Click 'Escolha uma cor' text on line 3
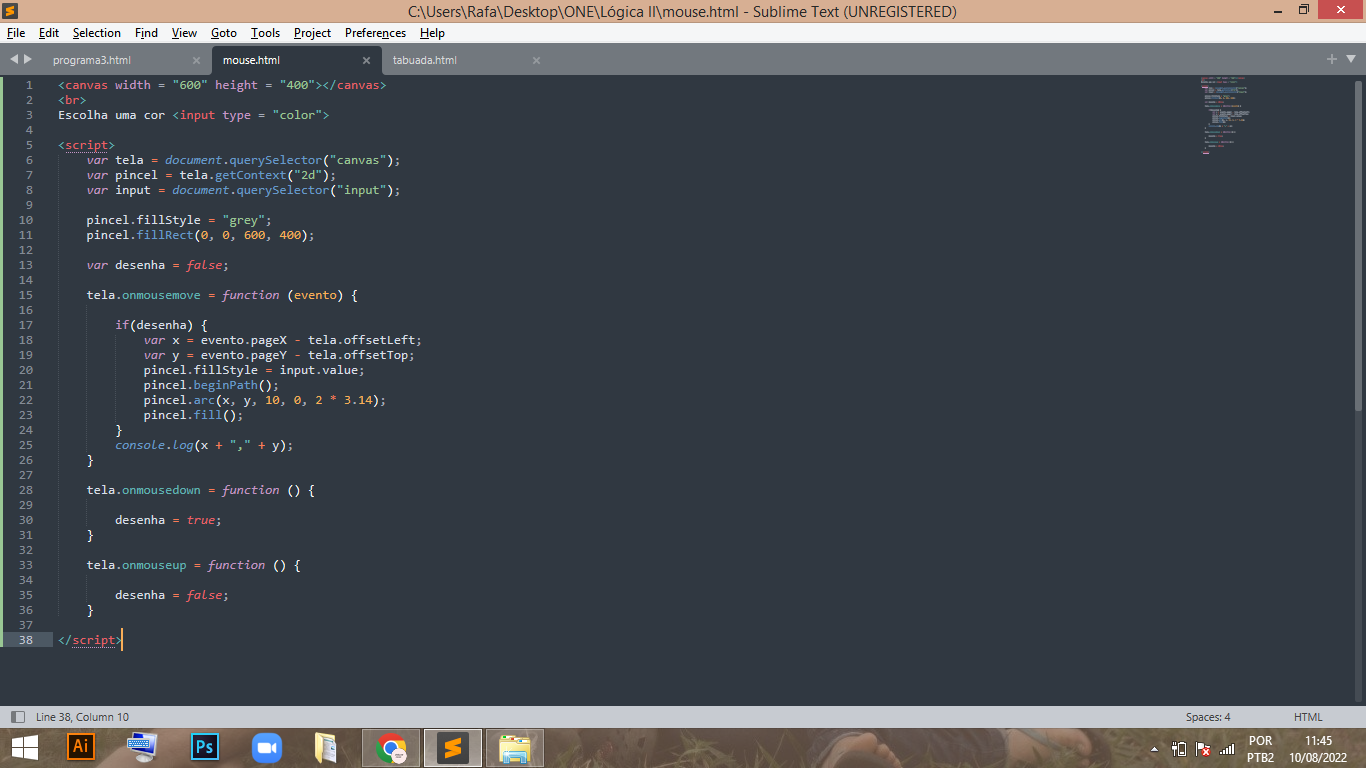The height and width of the screenshot is (768, 1366). pyautogui.click(x=111, y=115)
